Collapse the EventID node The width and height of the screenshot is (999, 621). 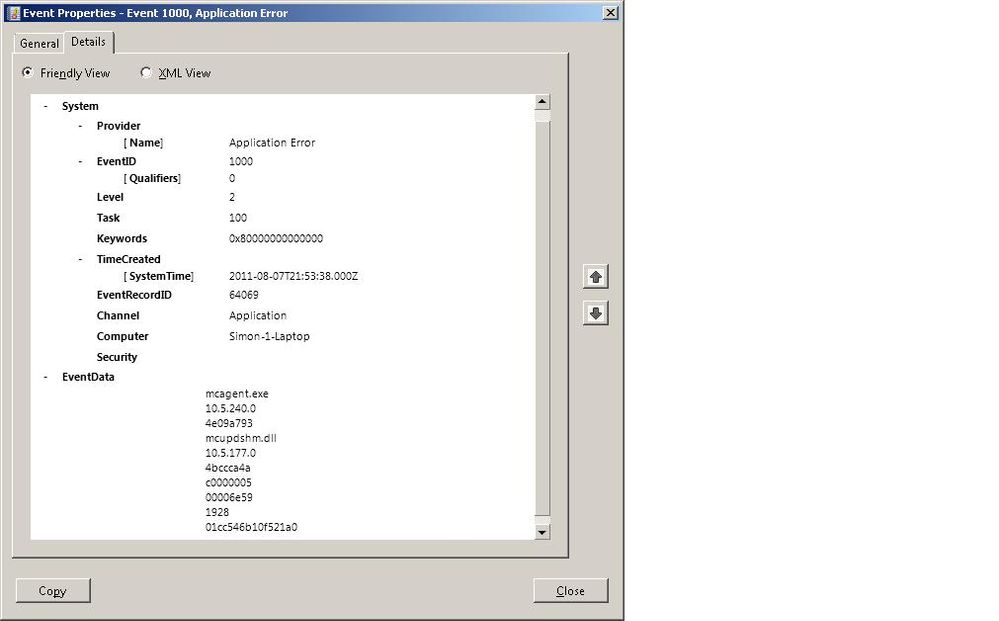click(x=80, y=161)
